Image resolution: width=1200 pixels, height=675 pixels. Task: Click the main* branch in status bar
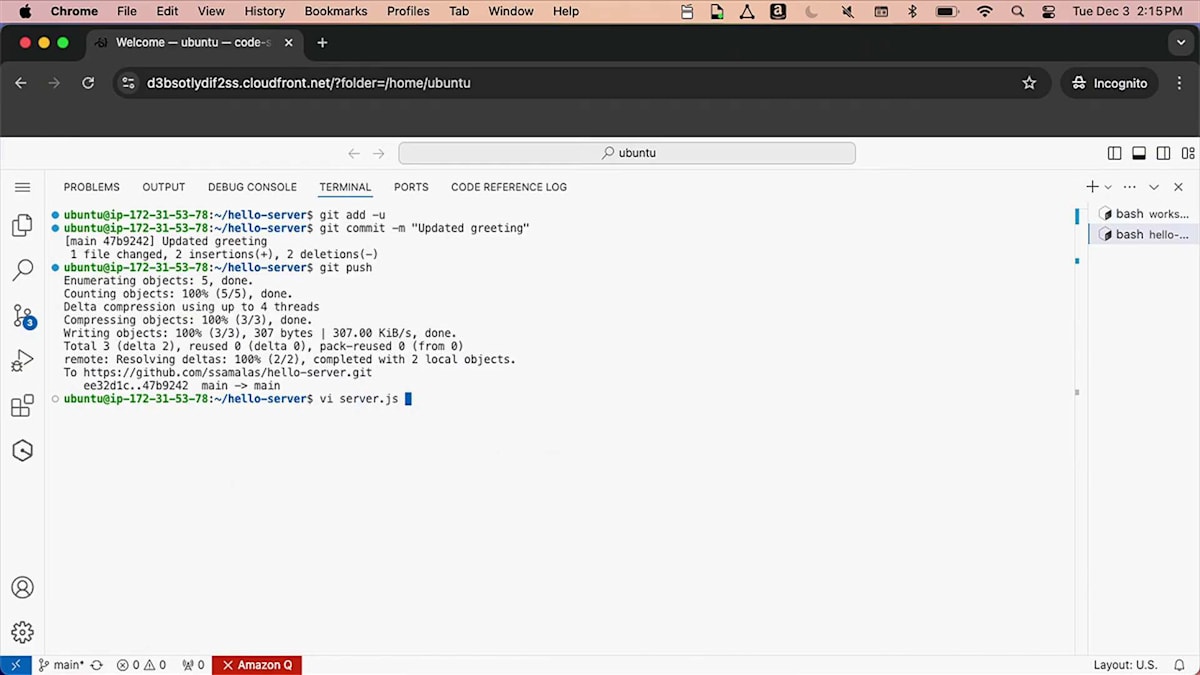[61, 665]
